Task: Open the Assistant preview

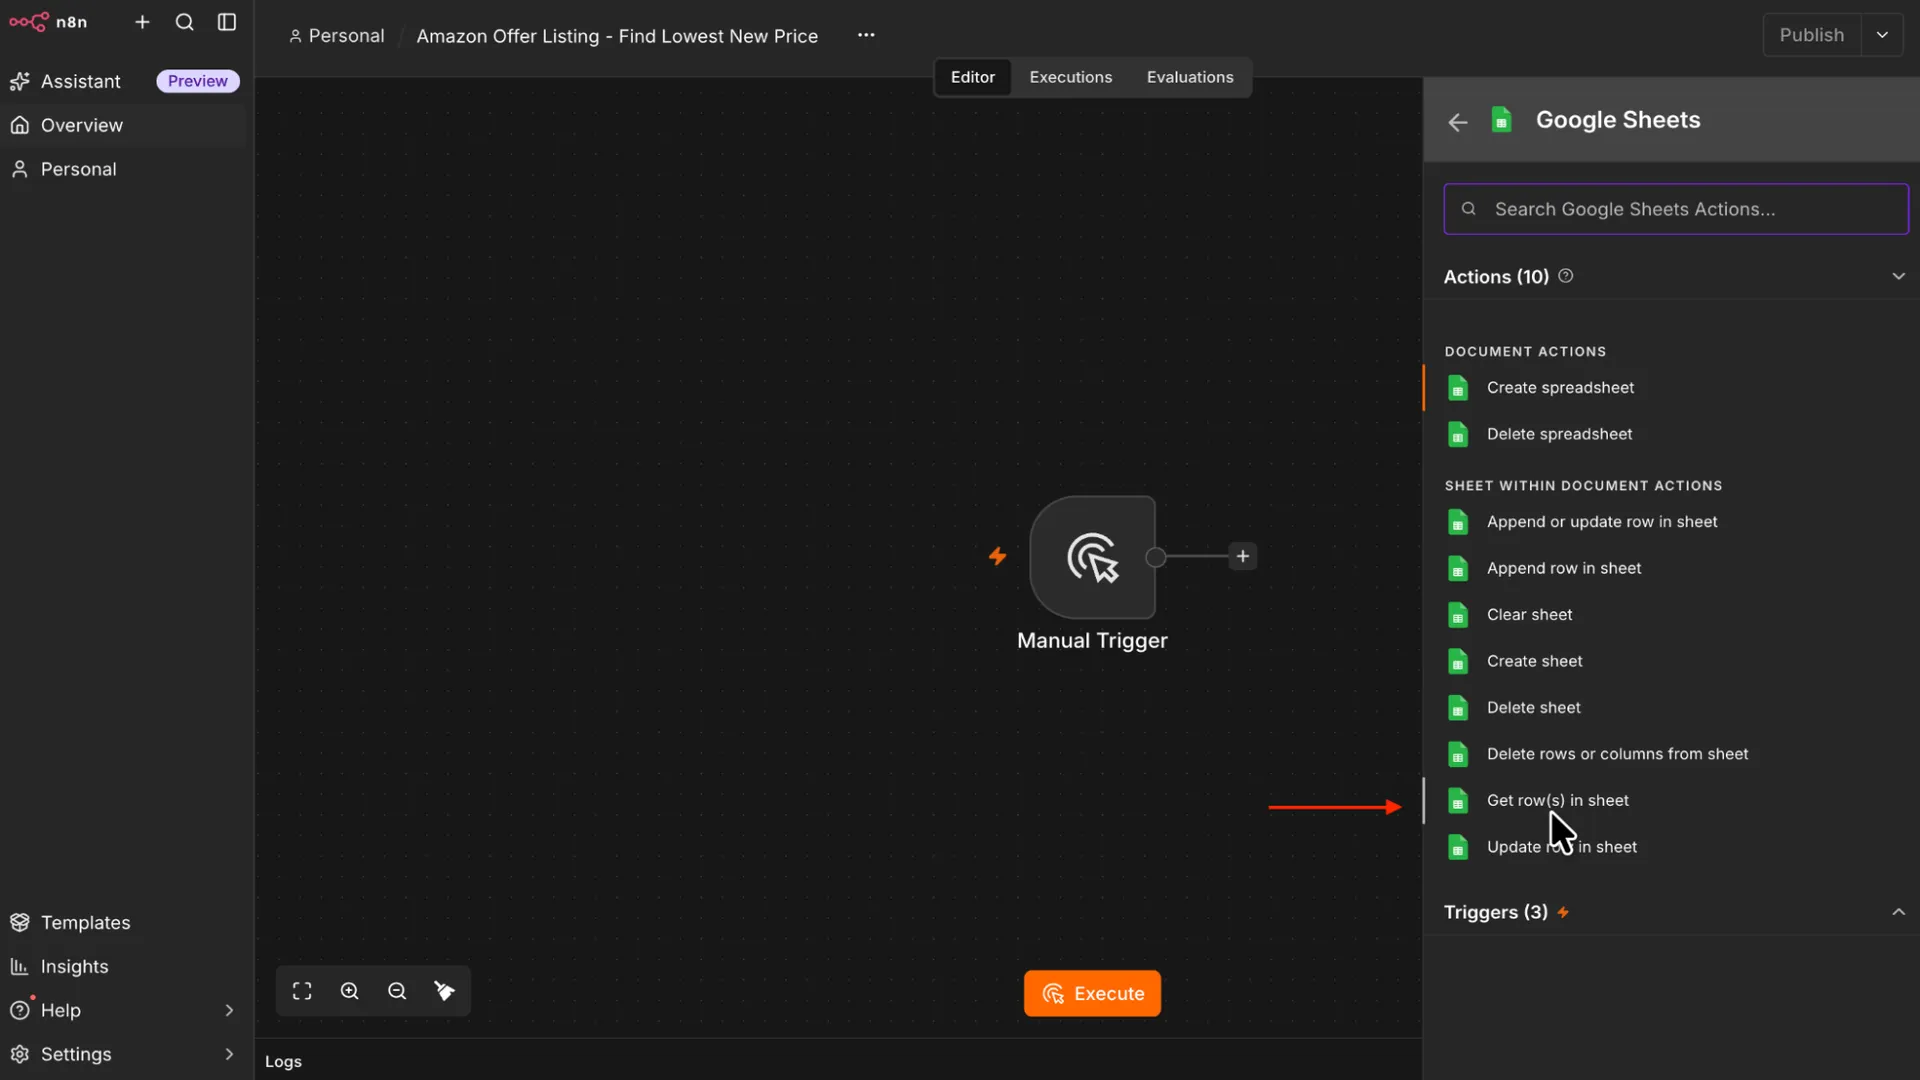Action: [124, 81]
